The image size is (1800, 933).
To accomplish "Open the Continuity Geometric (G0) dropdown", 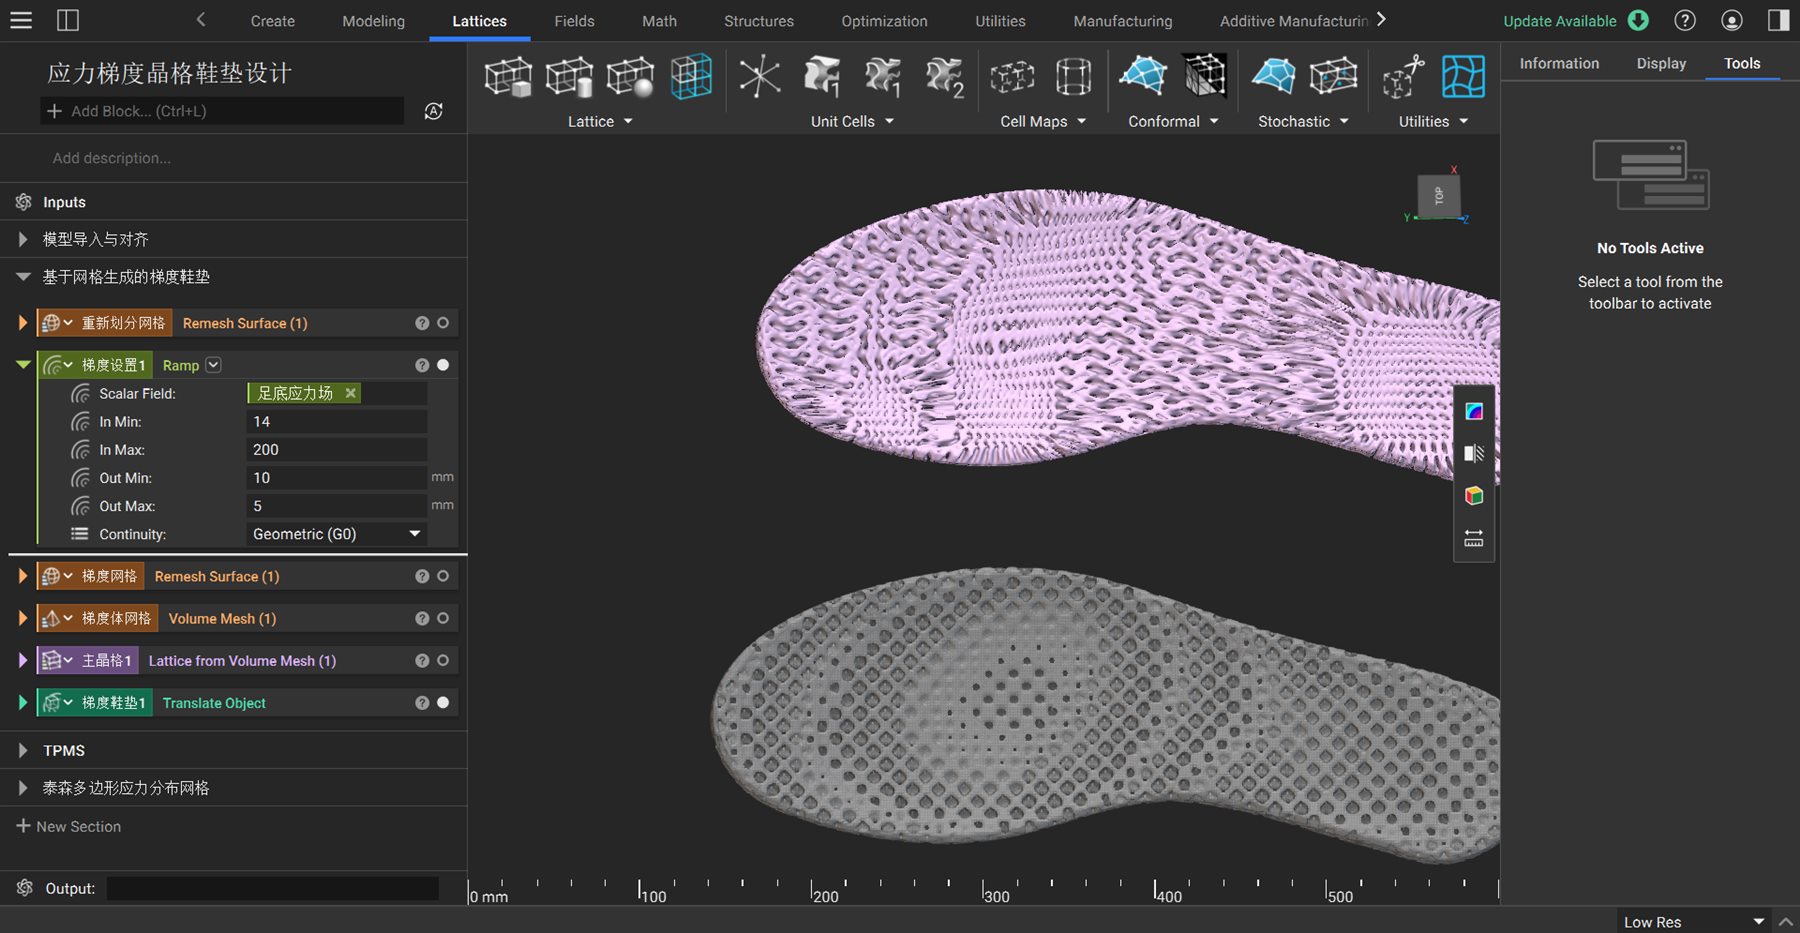I will pos(336,534).
